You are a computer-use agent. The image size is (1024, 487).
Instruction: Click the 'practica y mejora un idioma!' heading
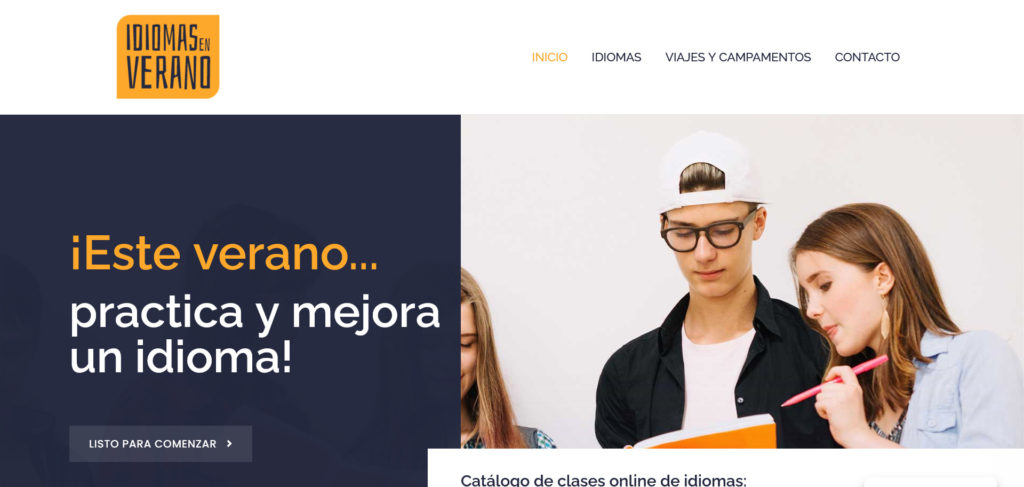[255, 336]
